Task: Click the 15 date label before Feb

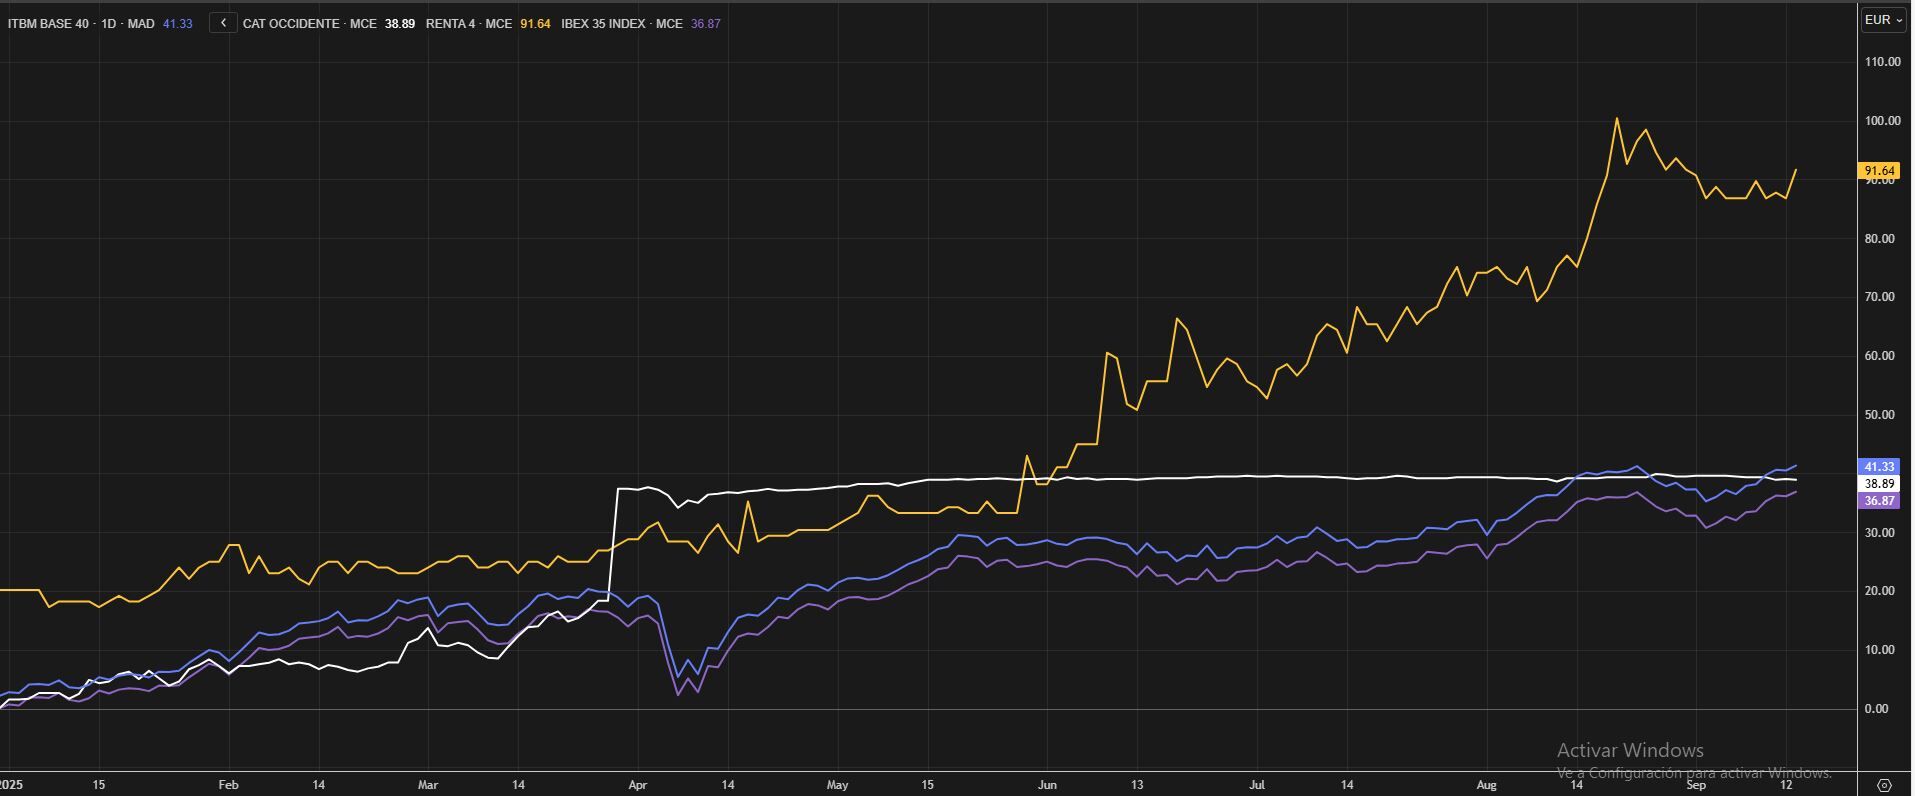Action: (98, 785)
